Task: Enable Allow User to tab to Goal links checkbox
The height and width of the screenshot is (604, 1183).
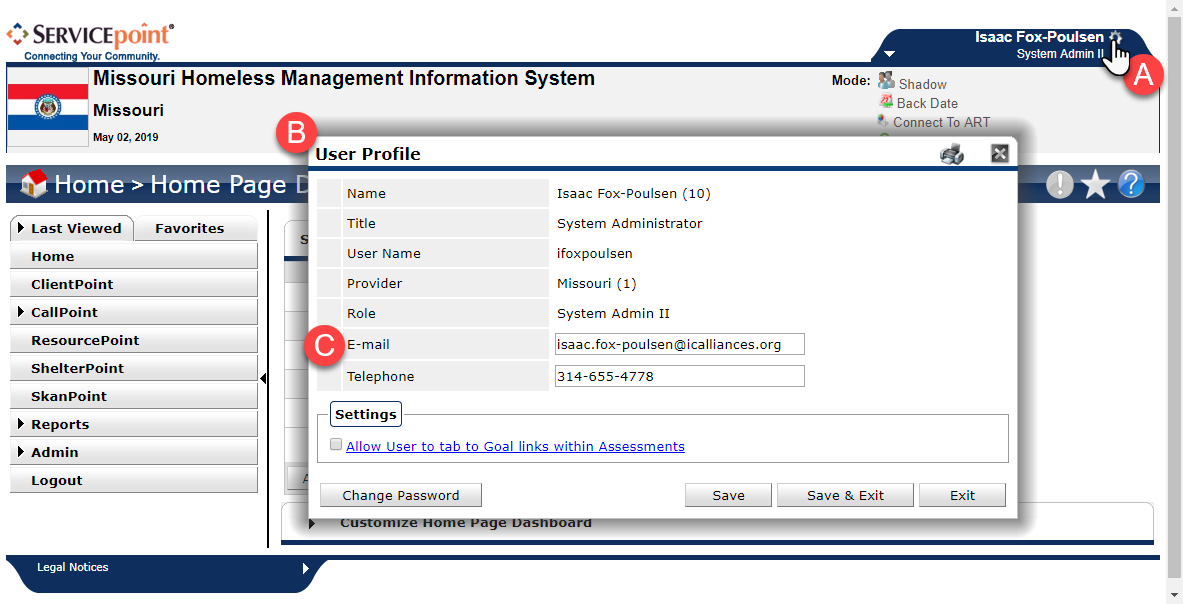Action: click(x=336, y=445)
